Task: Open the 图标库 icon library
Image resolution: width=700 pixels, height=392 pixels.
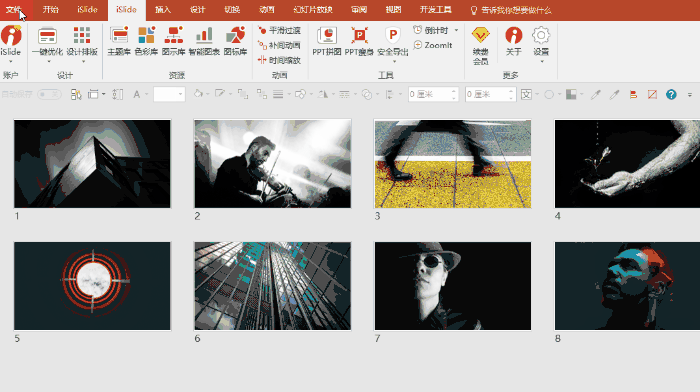Action: click(x=235, y=41)
